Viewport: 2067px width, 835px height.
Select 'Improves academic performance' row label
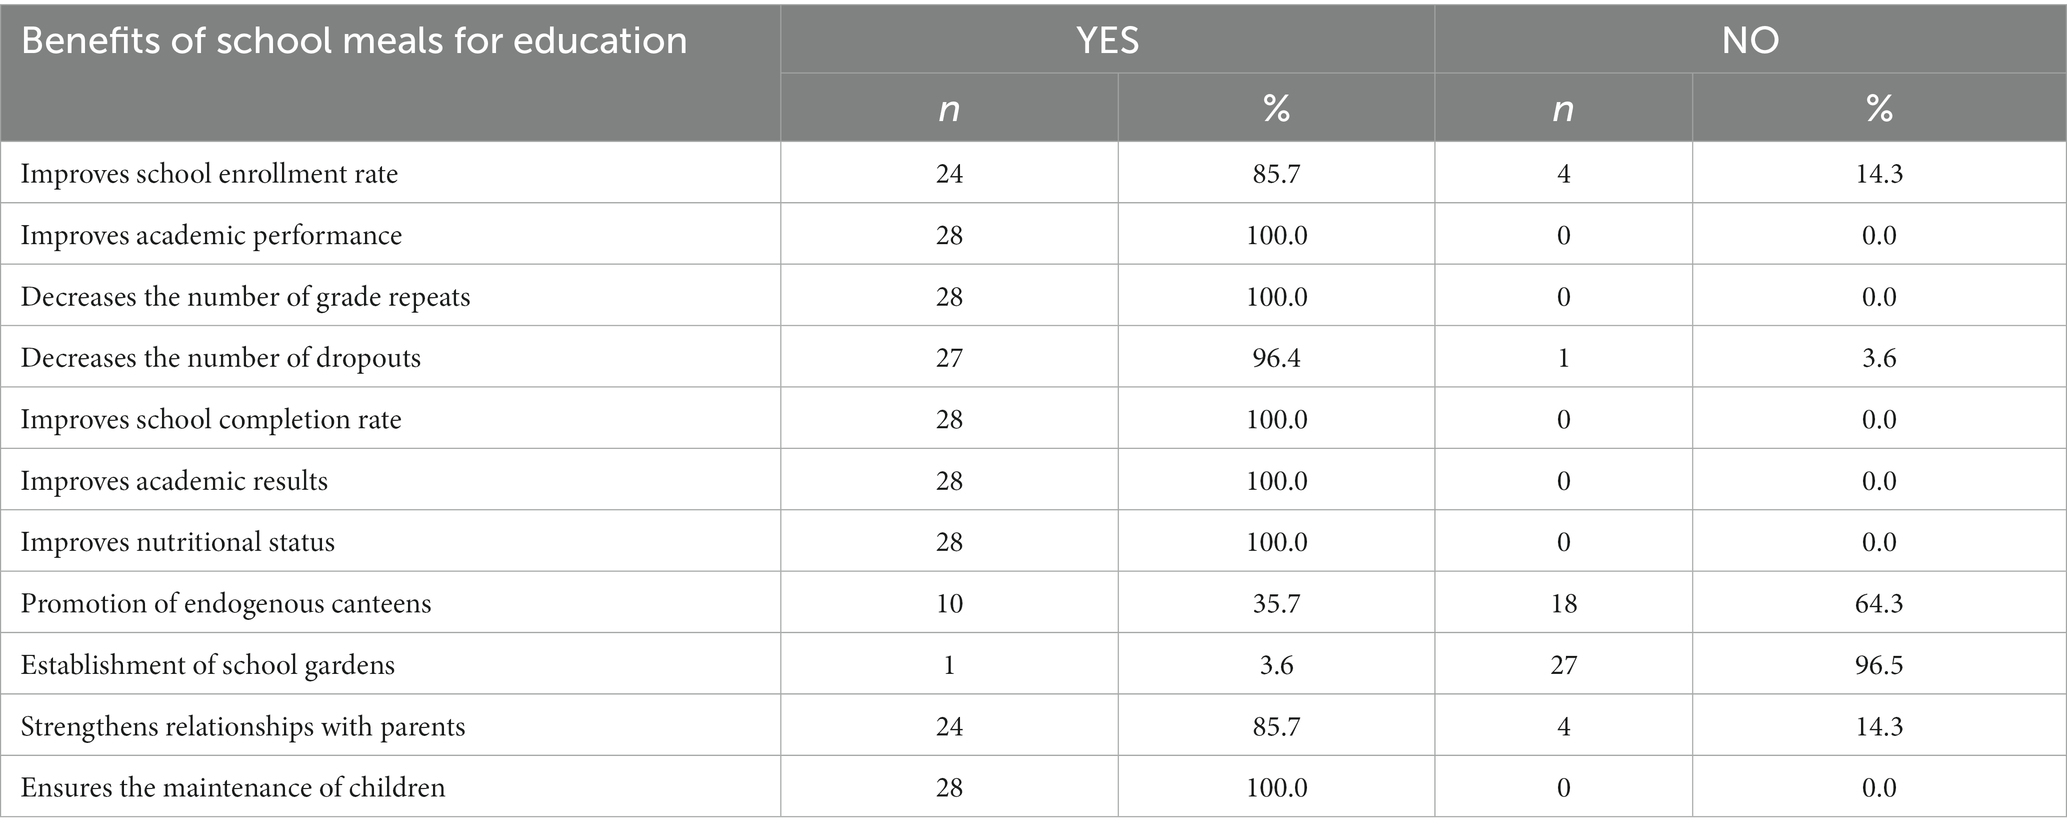coord(211,236)
